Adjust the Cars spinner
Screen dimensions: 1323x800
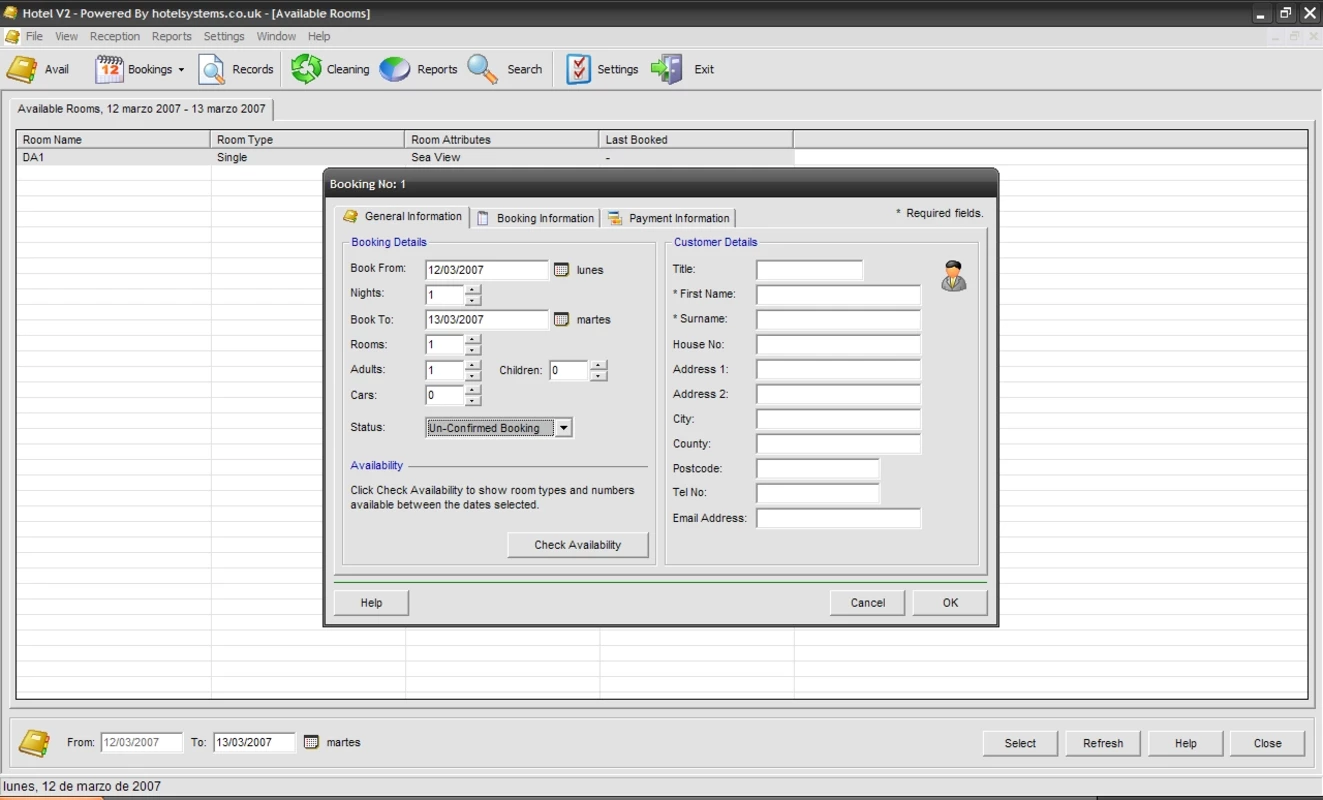(x=473, y=396)
